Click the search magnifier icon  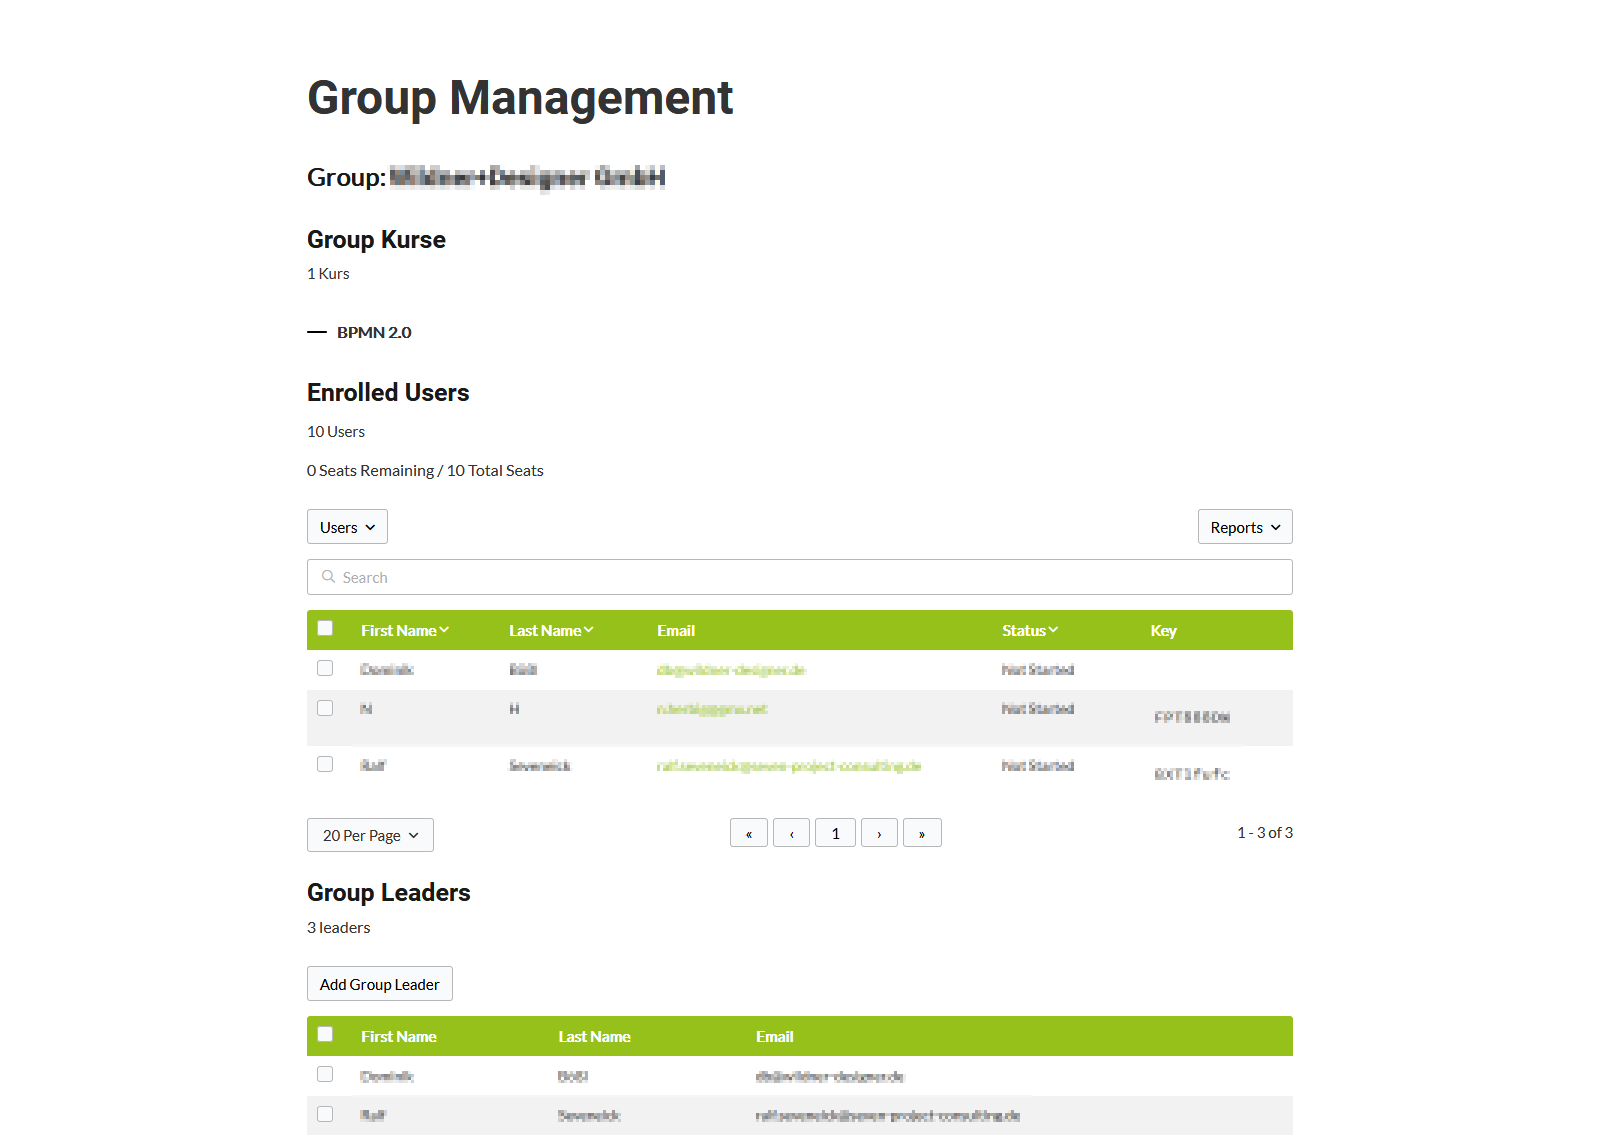328,577
